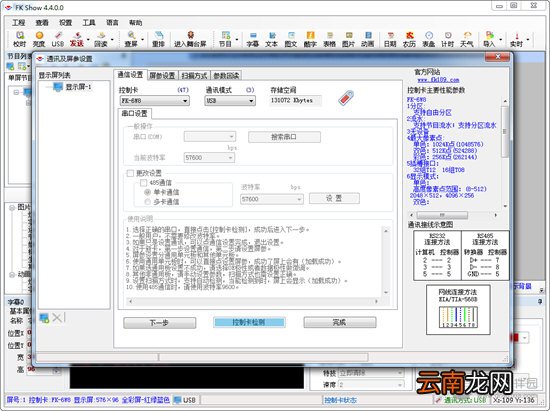Select the 单卡通信 radio button
550x411 pixels.
(148, 192)
